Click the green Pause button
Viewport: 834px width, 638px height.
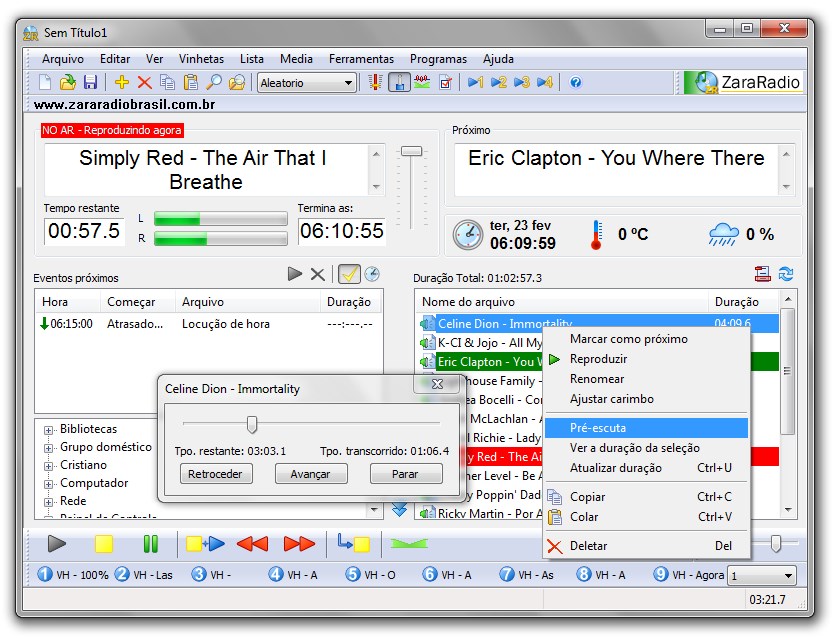click(151, 544)
